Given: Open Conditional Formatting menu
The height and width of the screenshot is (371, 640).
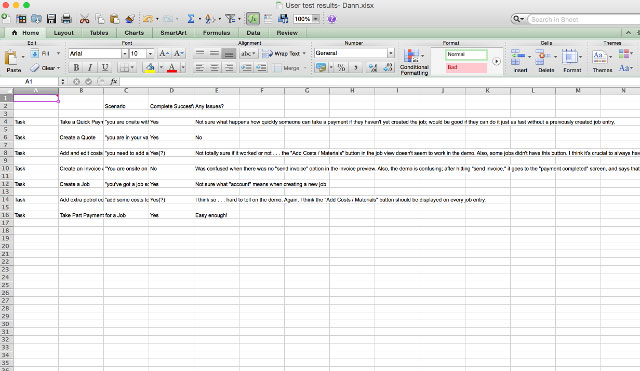Looking at the screenshot, I should pos(414,62).
